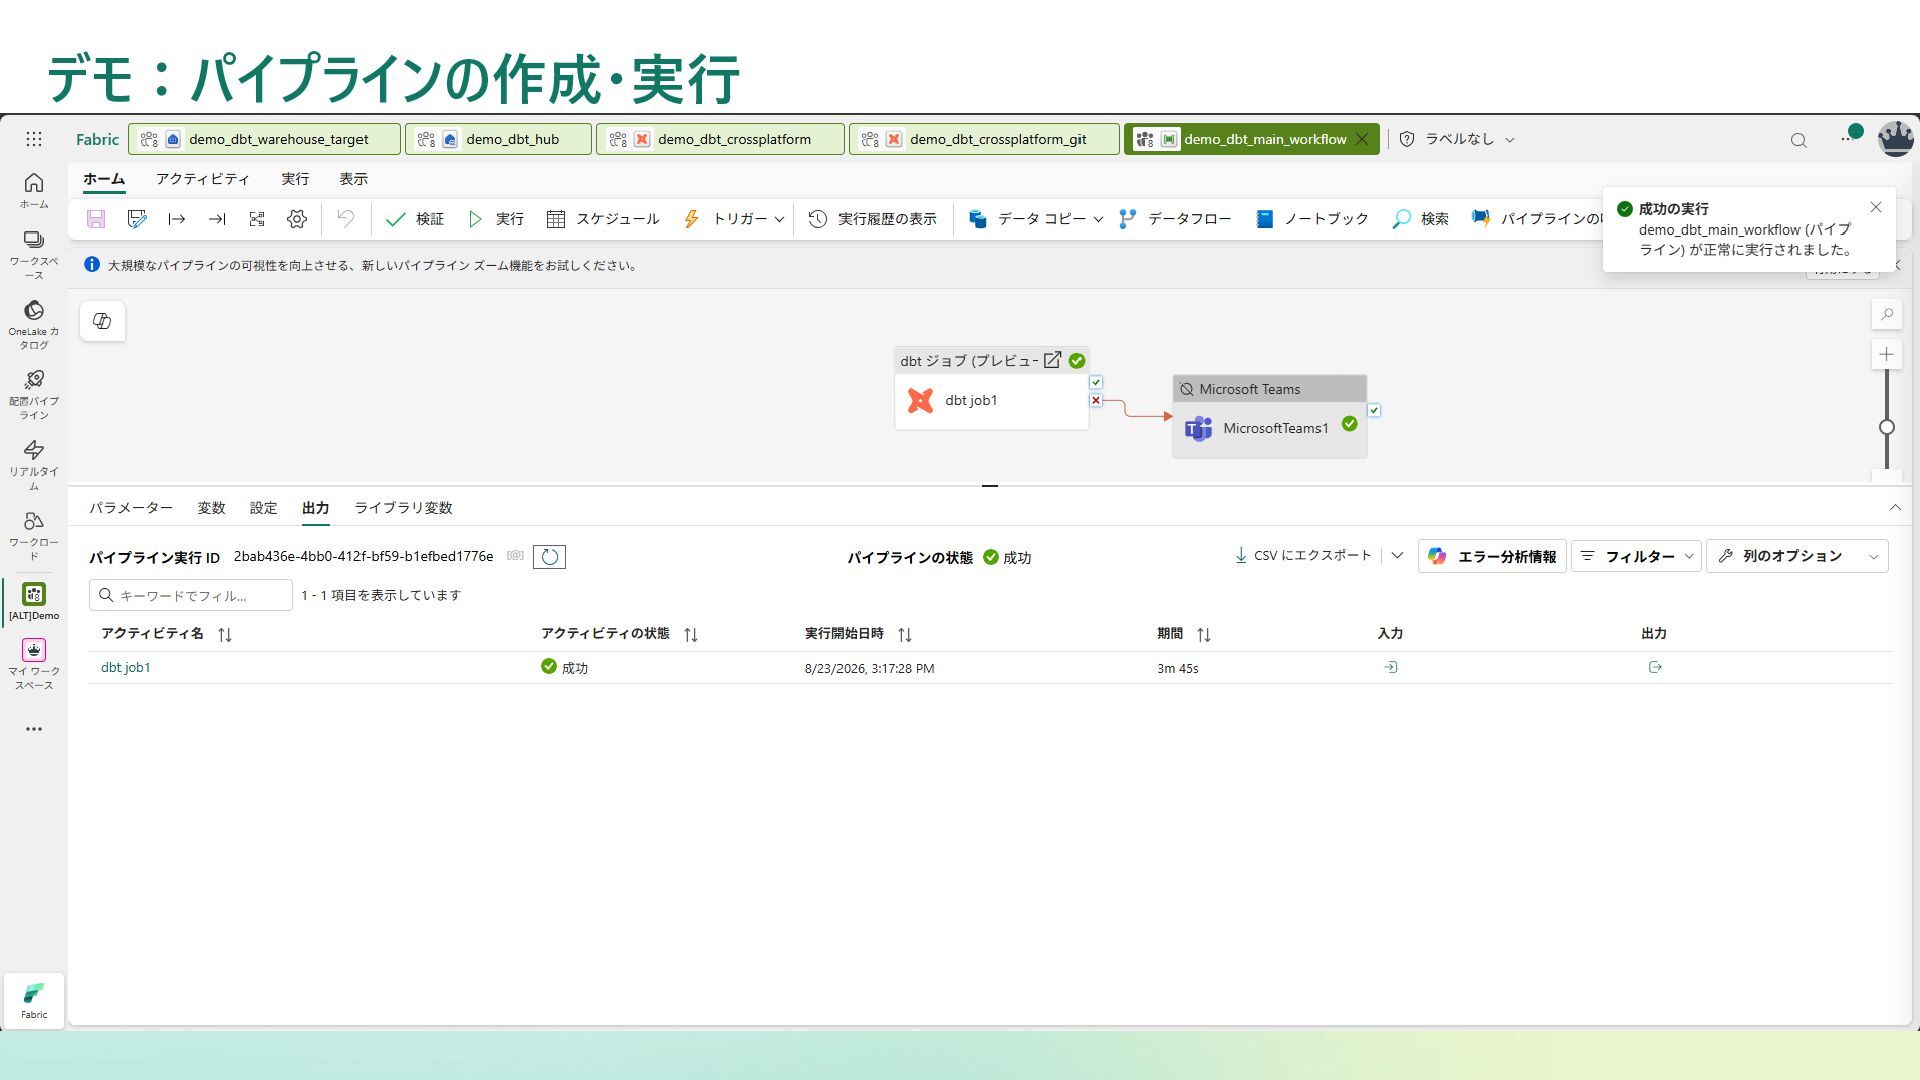The height and width of the screenshot is (1080, 1920).
Task: Open deployment pipelines in sidebar
Action: coord(34,395)
